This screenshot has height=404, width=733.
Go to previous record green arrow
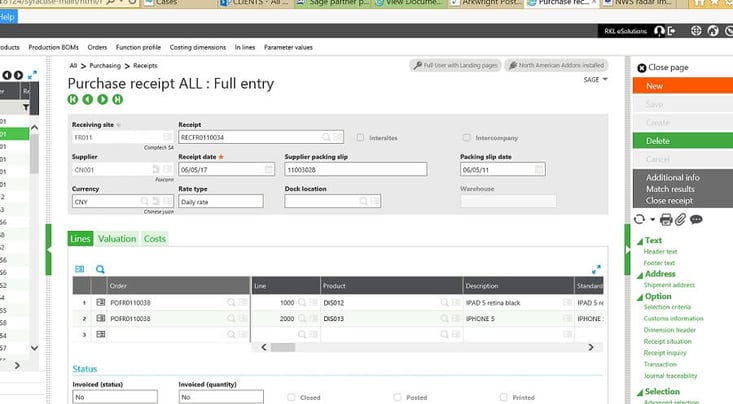point(87,99)
